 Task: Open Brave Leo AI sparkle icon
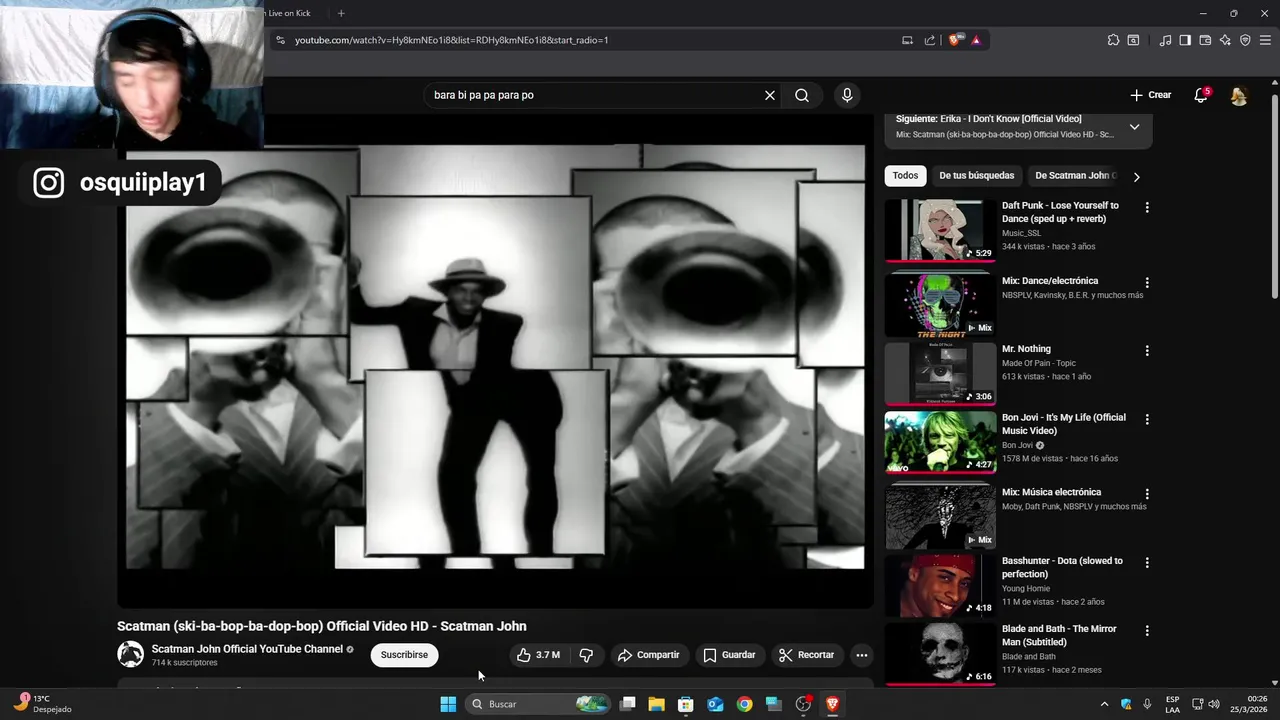point(1225,40)
